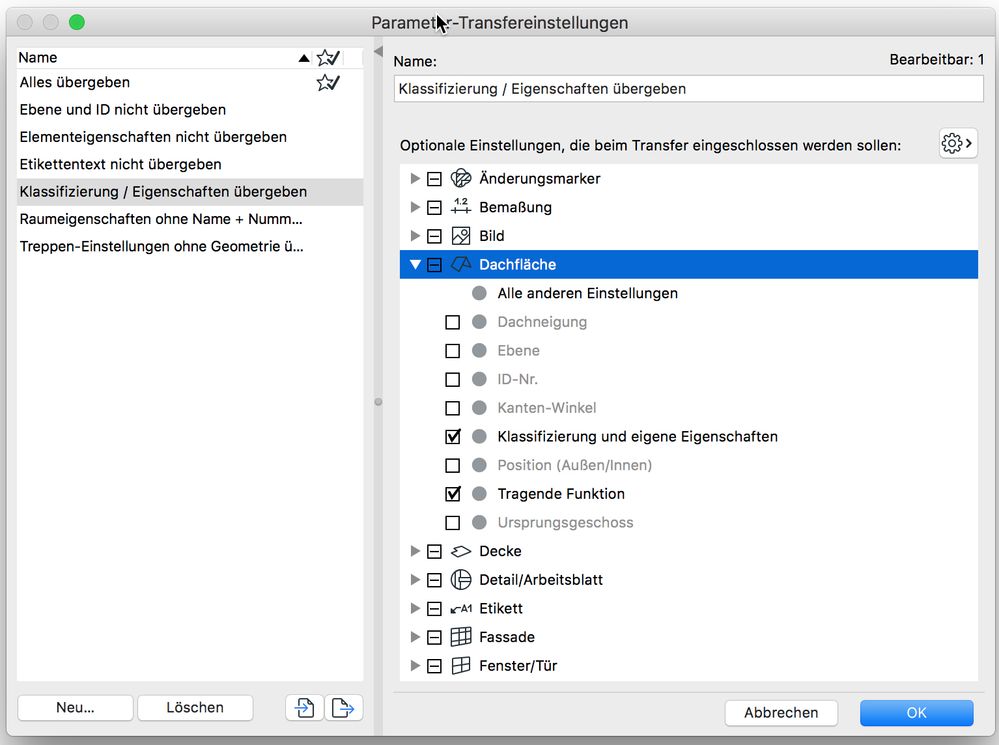Click the Bild image icon

tap(459, 235)
